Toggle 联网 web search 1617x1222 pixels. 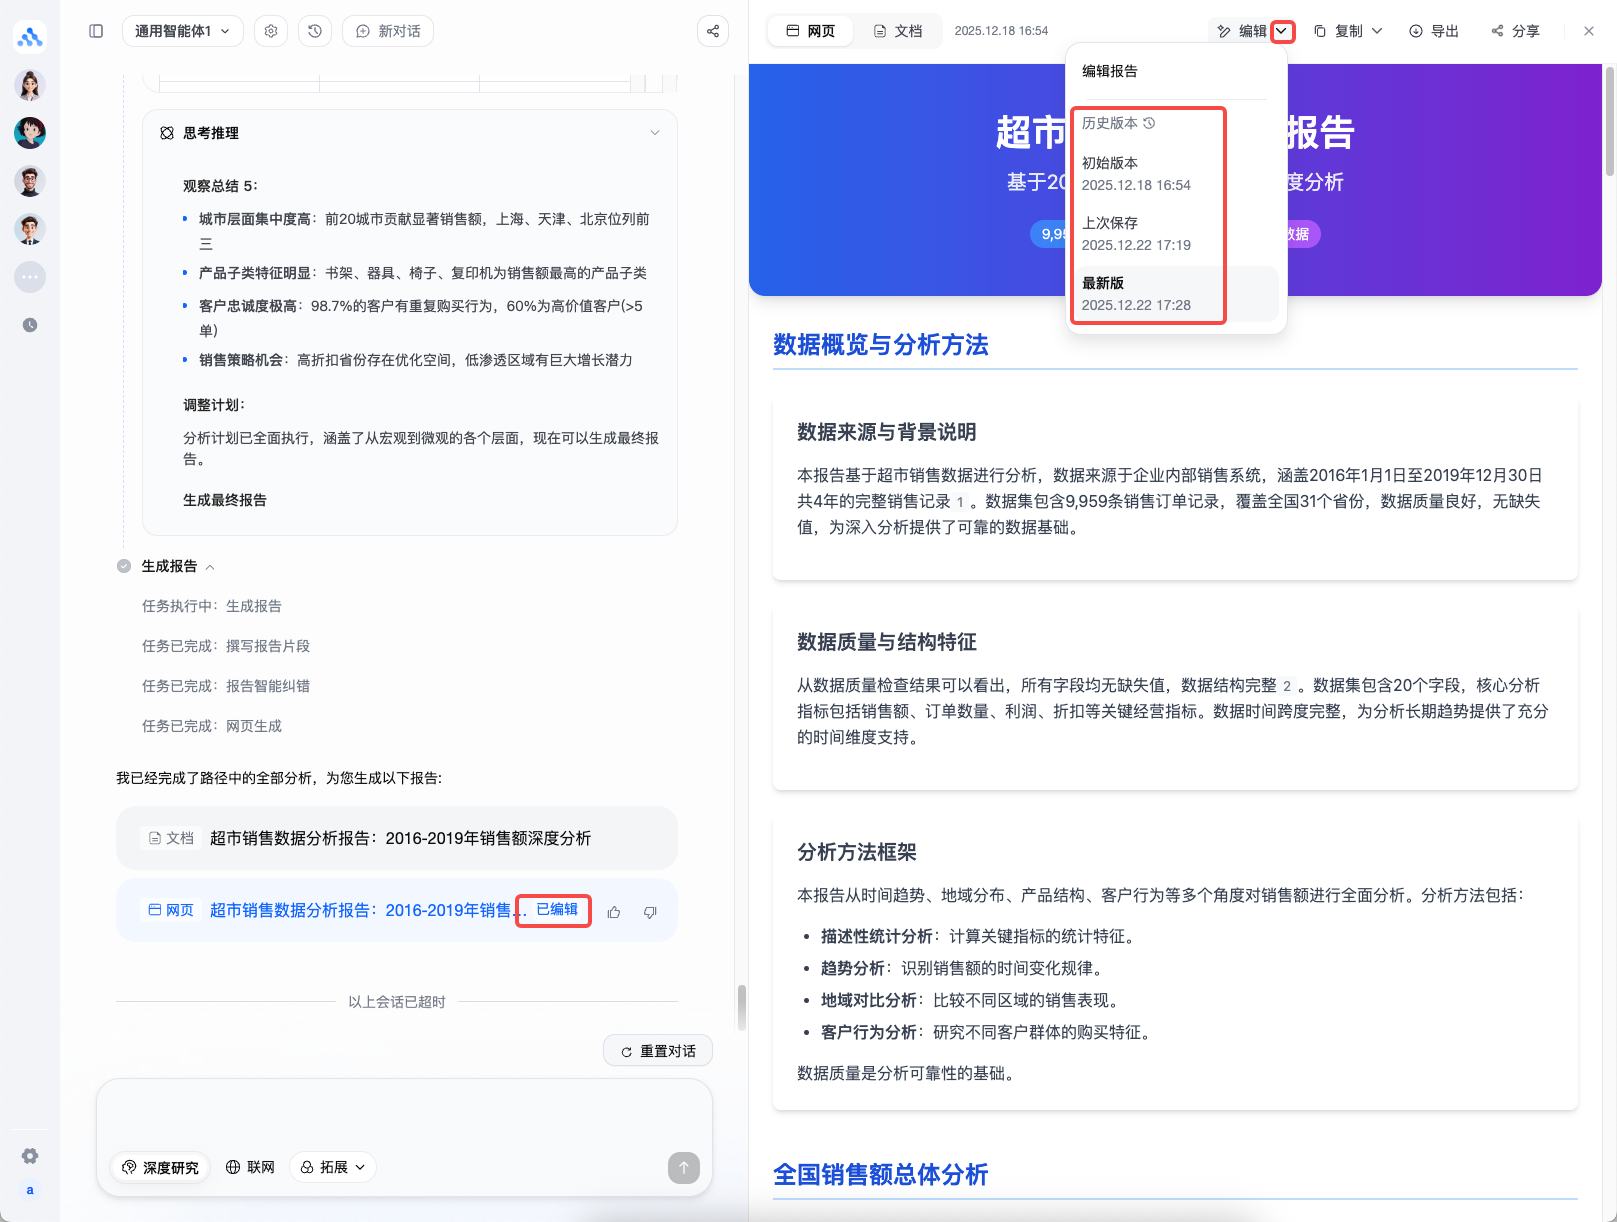(x=250, y=1167)
